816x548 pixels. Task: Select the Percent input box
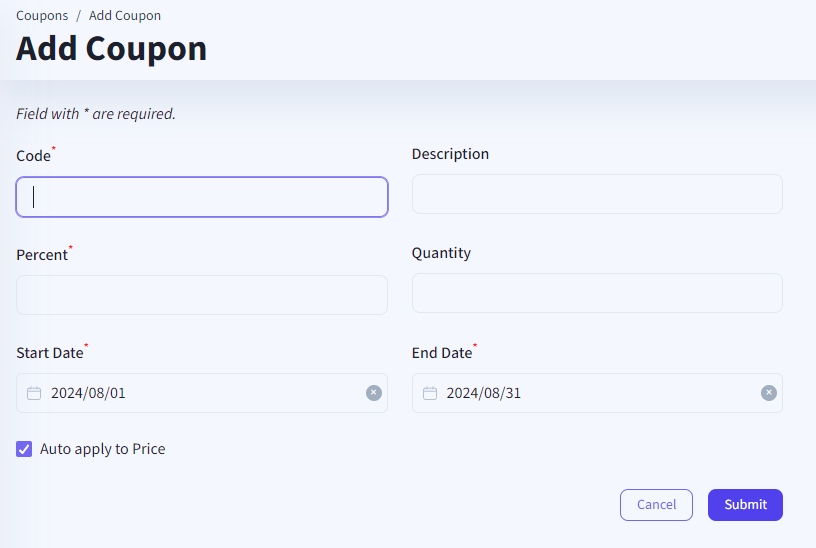[x=202, y=295]
